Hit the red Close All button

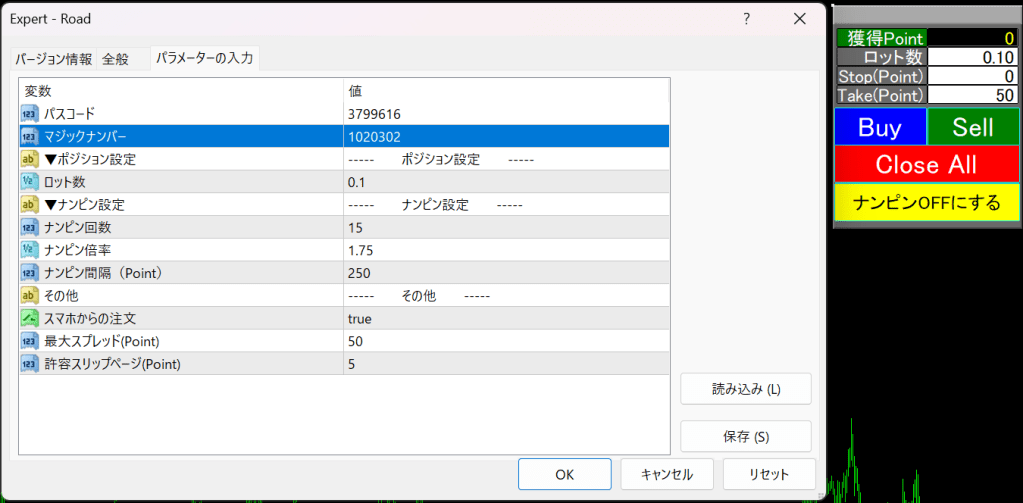pos(926,164)
